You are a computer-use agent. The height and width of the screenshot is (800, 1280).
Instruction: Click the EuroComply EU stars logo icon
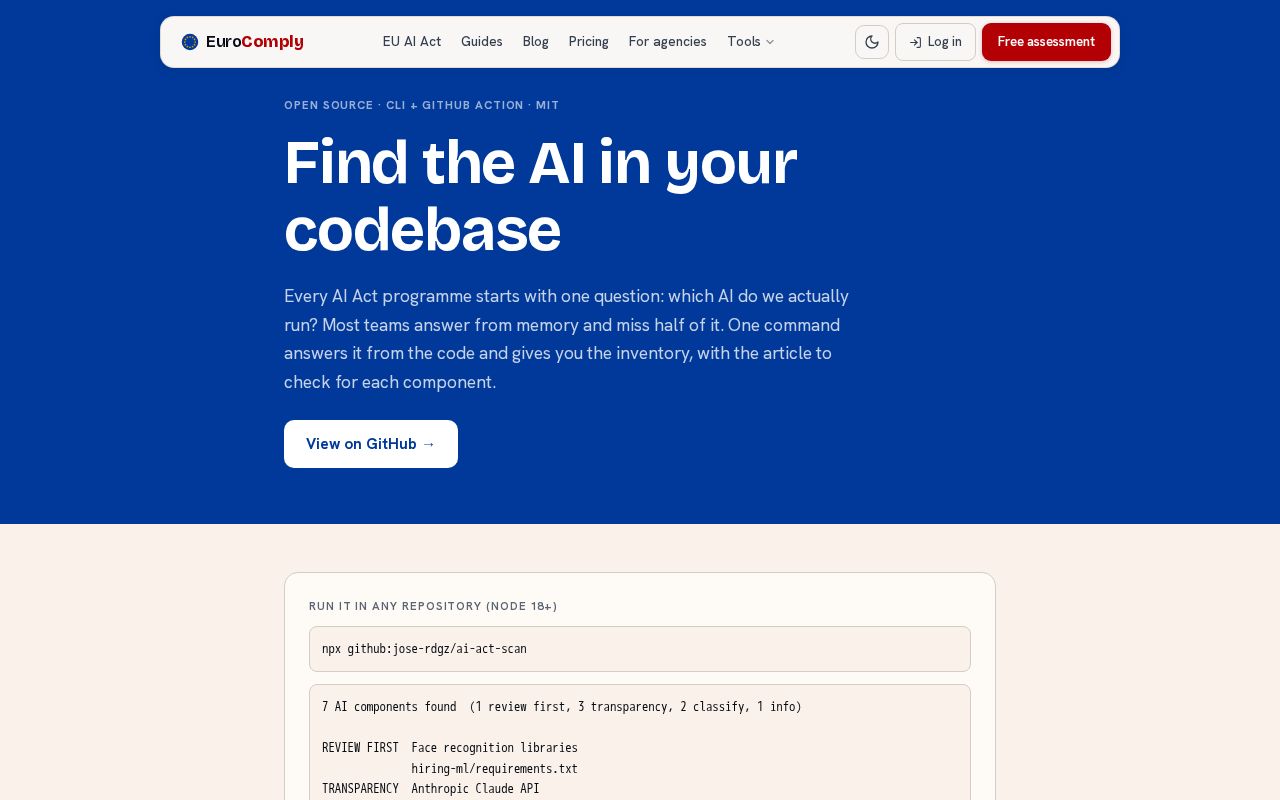pyautogui.click(x=190, y=42)
